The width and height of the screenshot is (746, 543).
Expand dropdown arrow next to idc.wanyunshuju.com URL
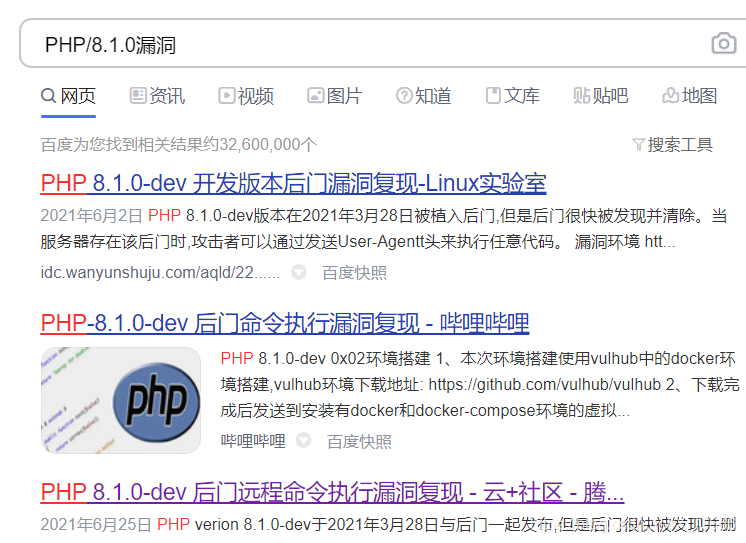[x=299, y=273]
